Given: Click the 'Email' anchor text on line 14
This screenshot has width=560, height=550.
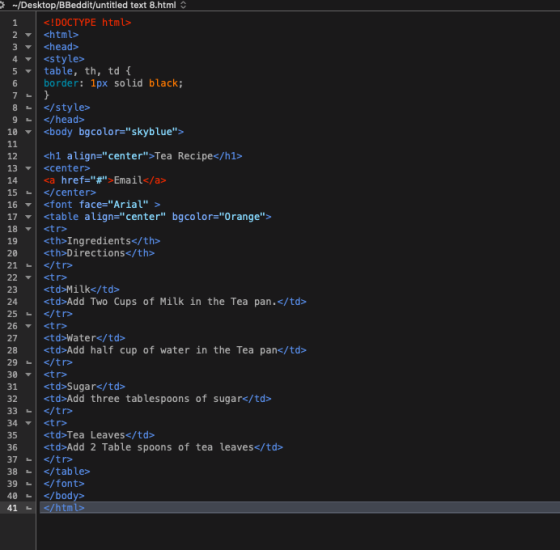Looking at the screenshot, I should (128, 180).
